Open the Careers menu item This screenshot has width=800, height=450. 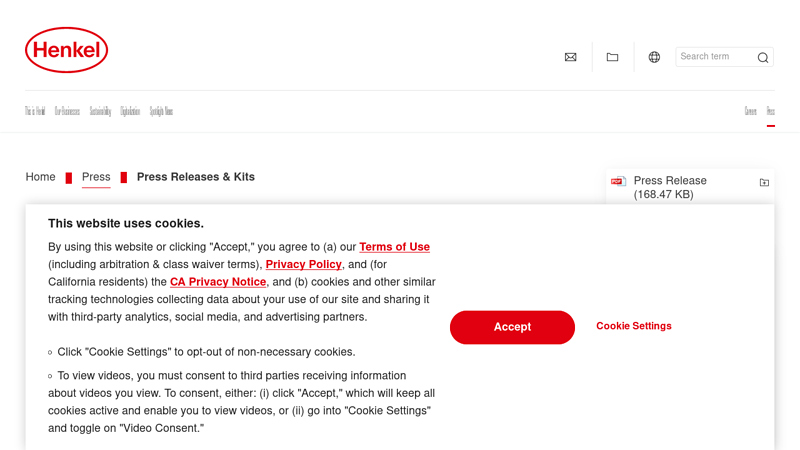(x=750, y=111)
